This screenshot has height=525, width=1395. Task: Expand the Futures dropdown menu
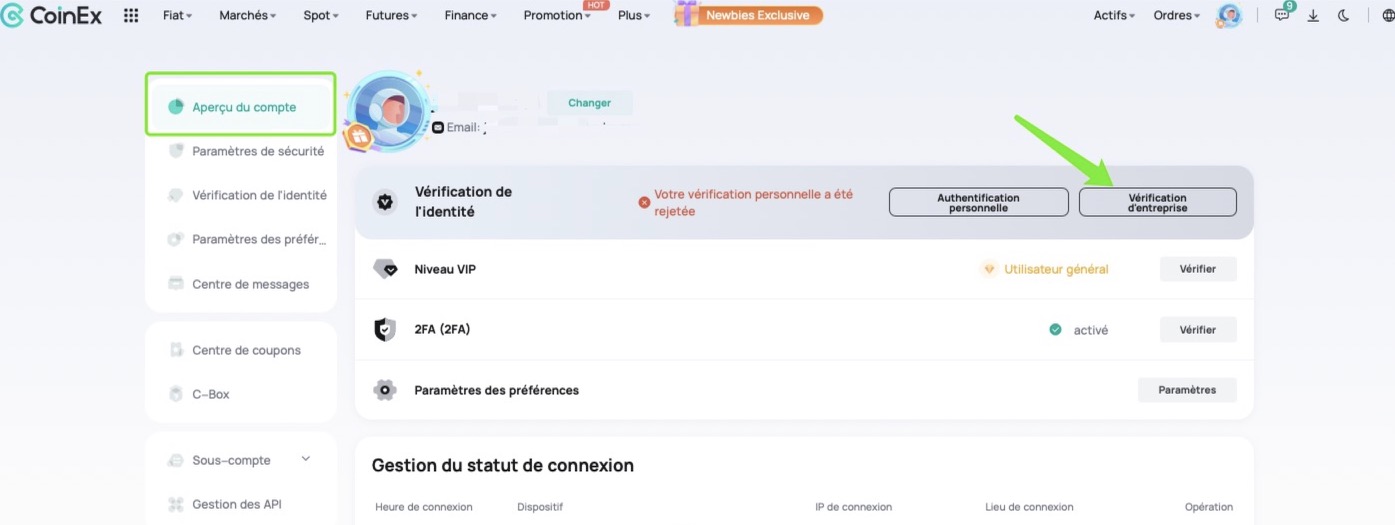tap(391, 15)
